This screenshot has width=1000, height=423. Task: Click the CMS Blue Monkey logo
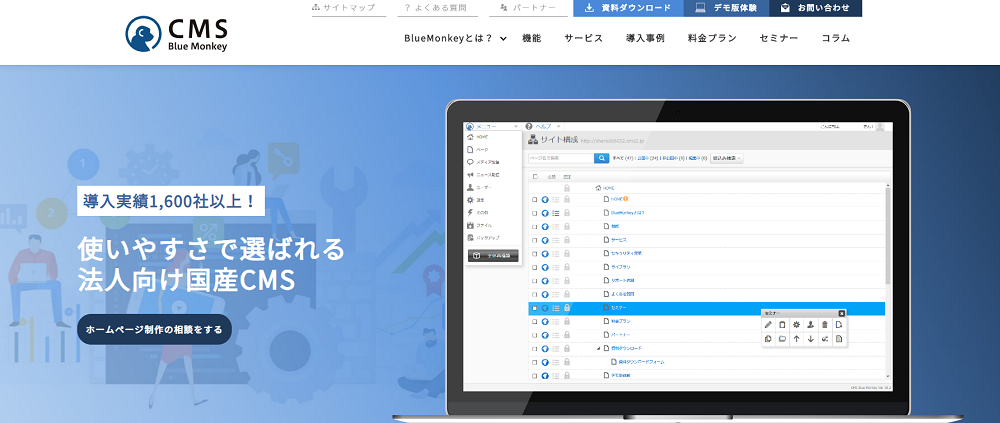click(176, 33)
